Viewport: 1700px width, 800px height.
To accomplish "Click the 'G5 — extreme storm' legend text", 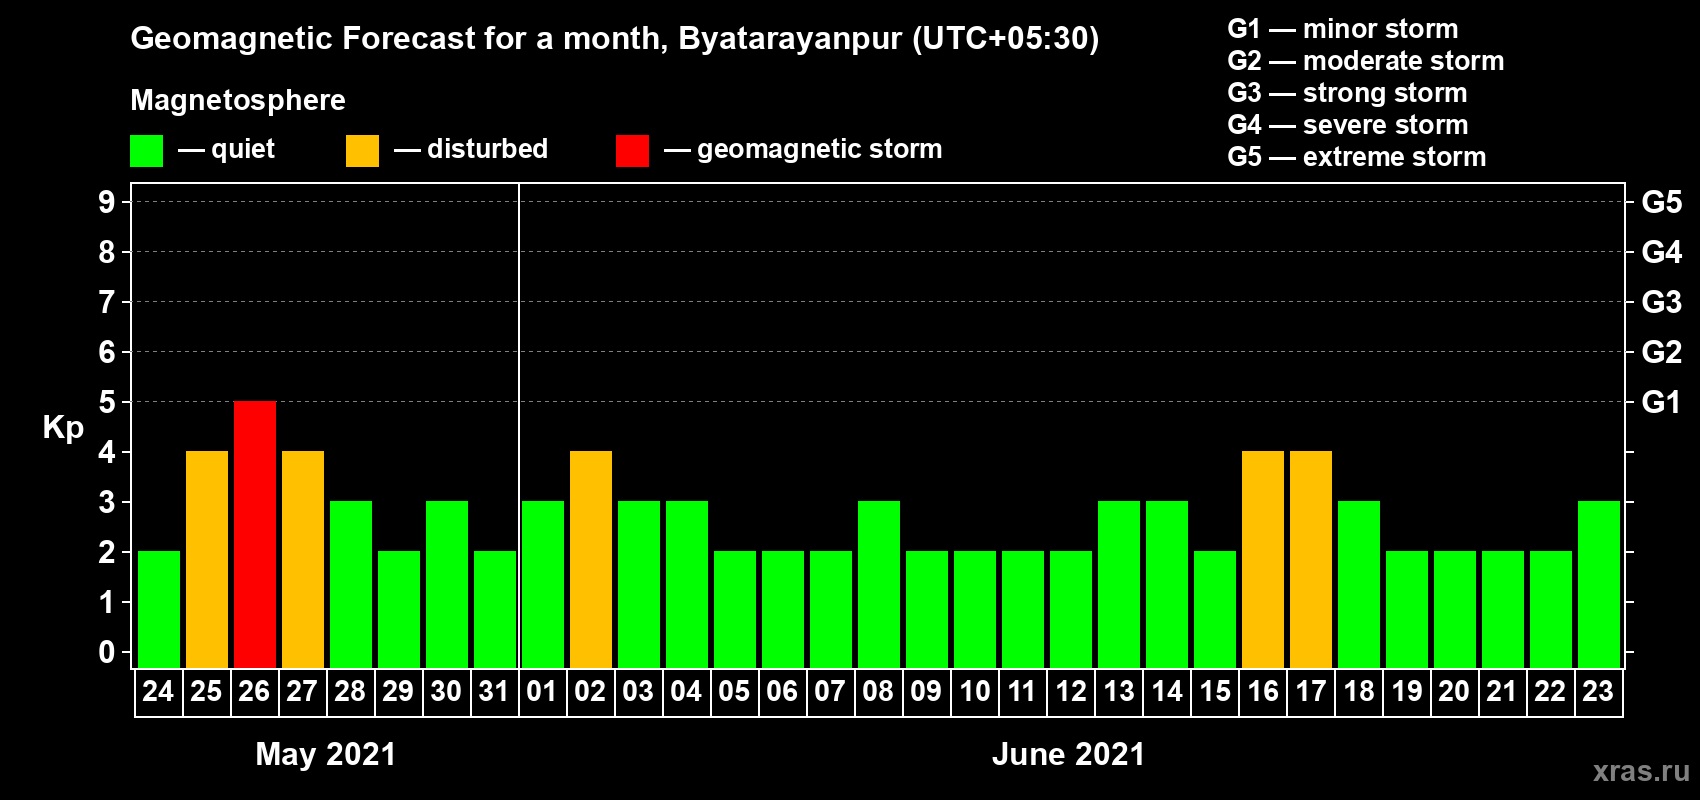I will click(1357, 157).
